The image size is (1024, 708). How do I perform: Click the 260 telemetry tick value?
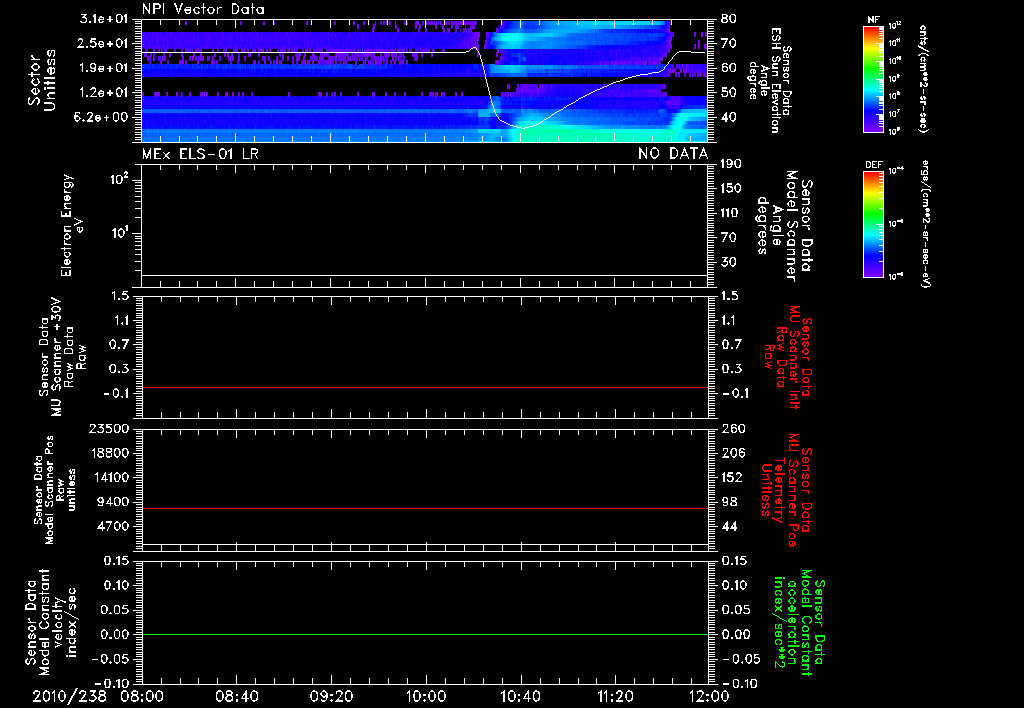733,428
